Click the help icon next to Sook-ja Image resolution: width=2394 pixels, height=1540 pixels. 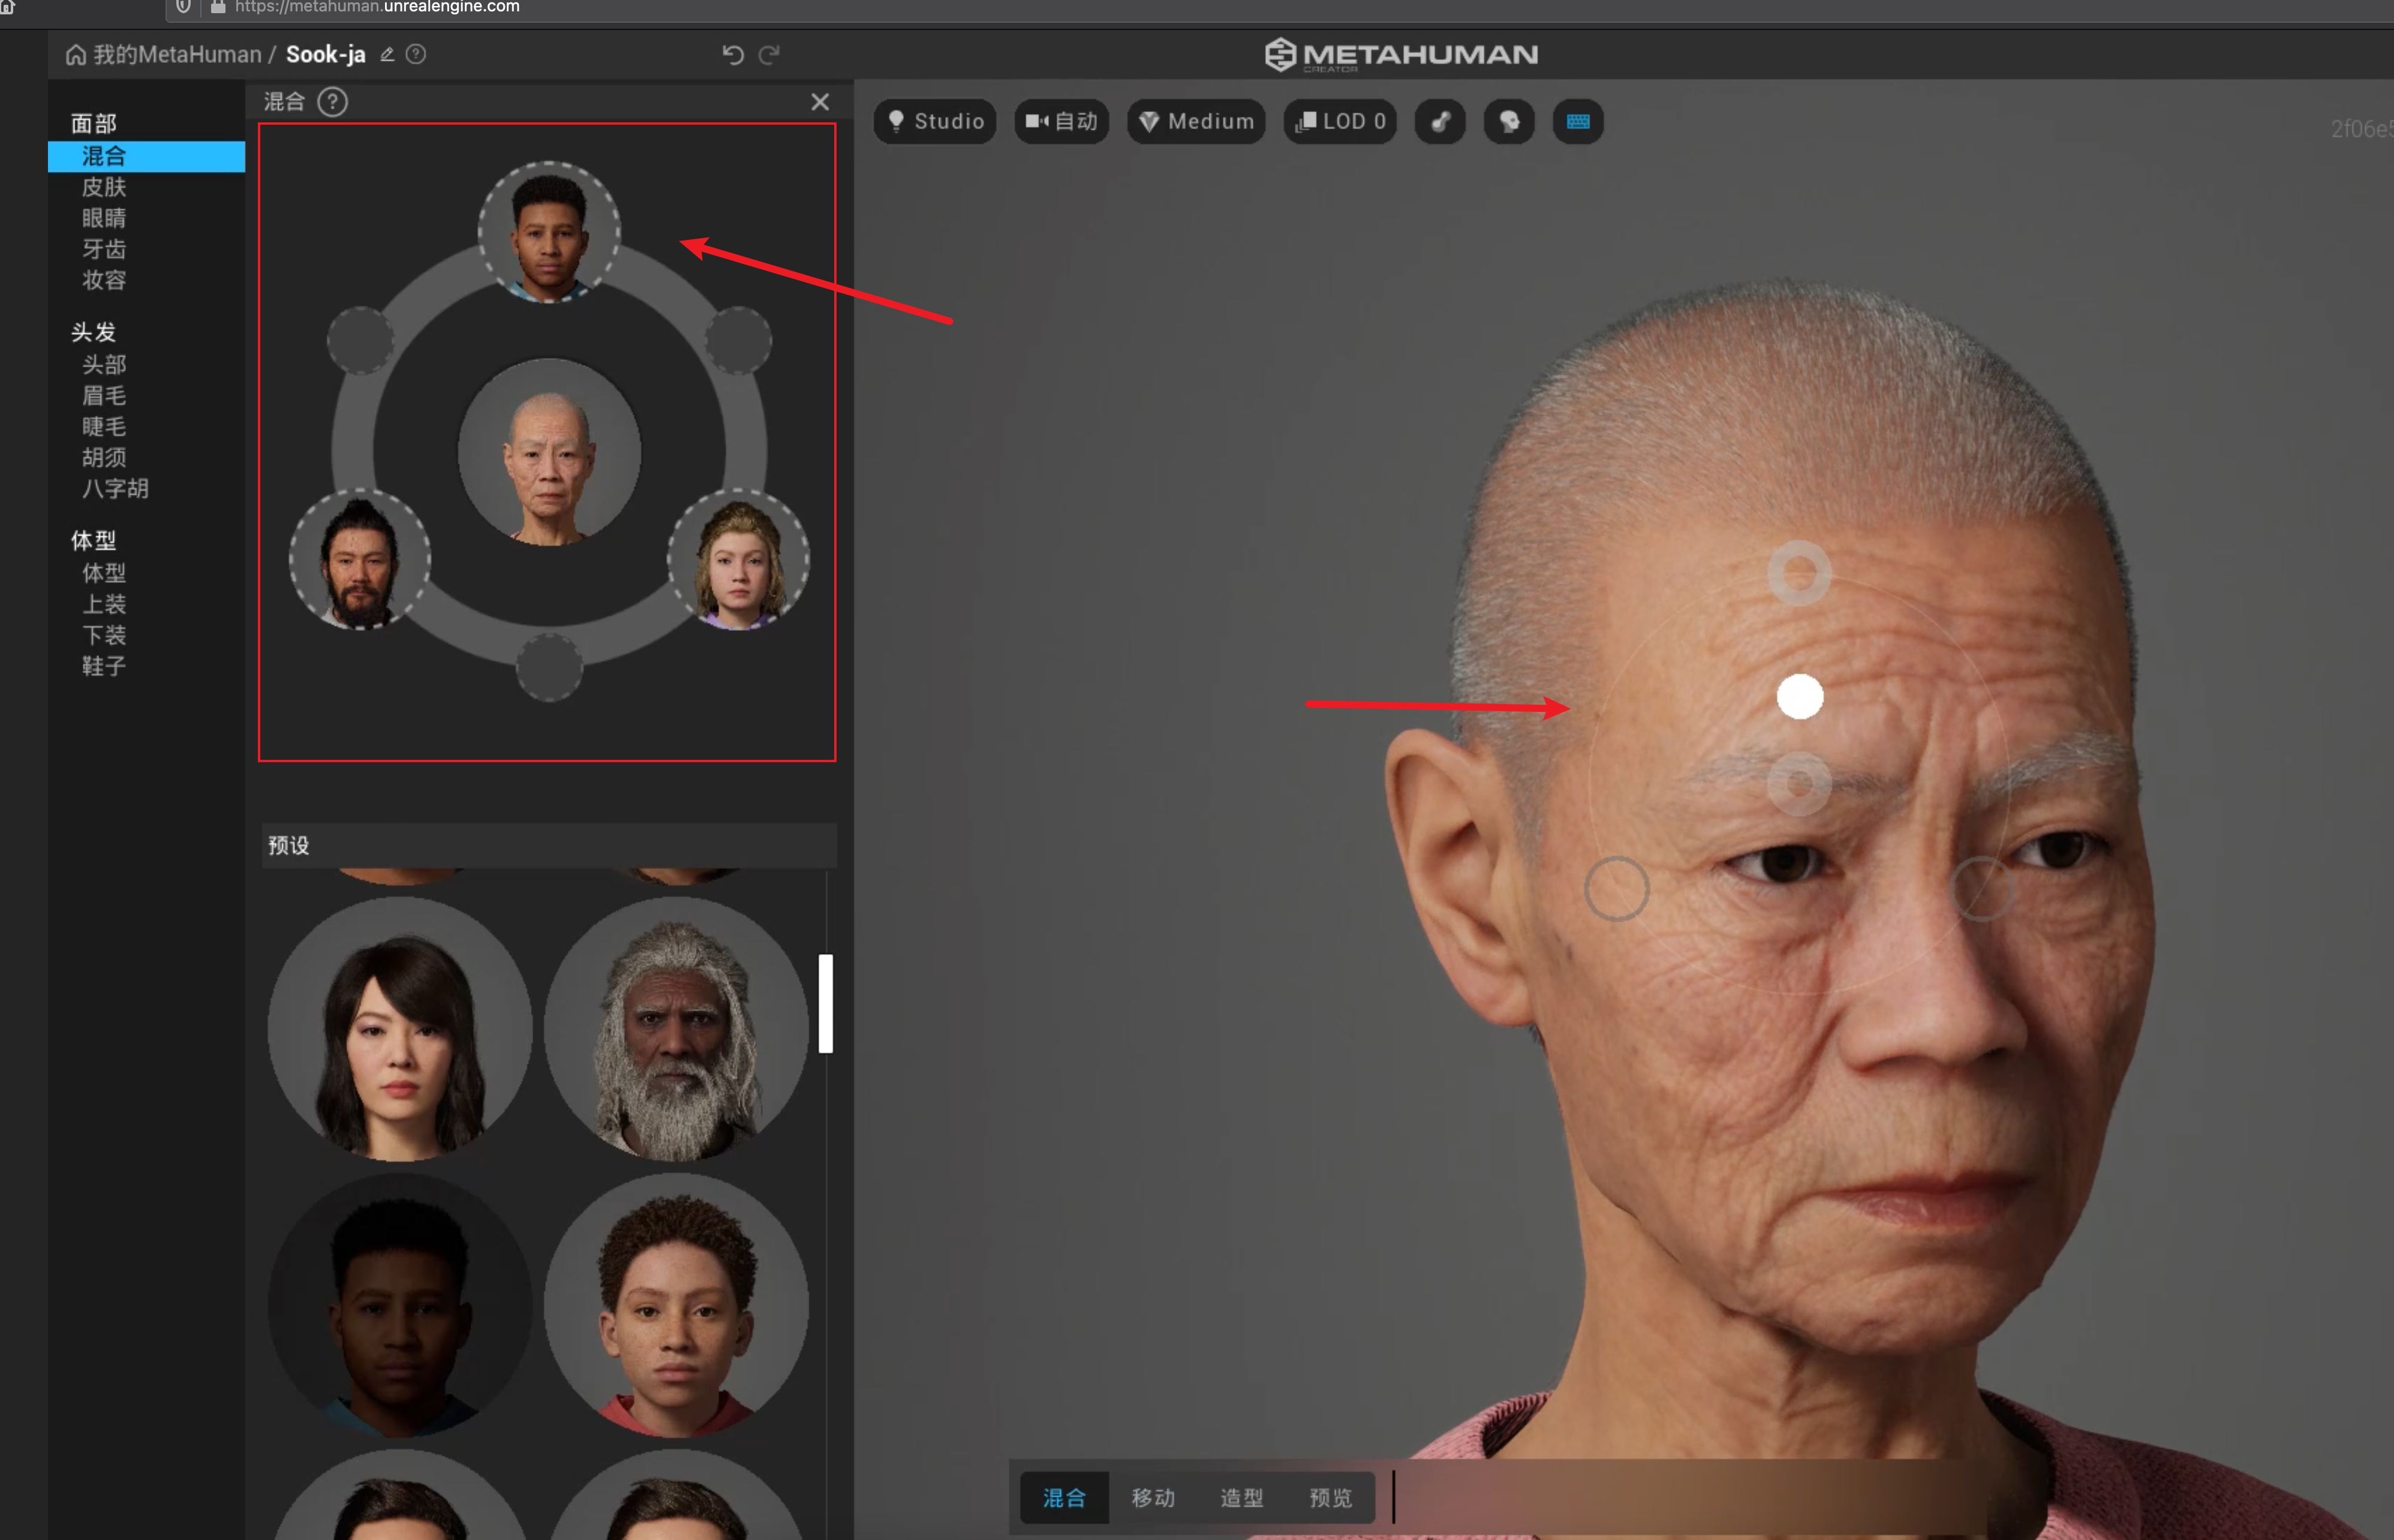[x=416, y=54]
